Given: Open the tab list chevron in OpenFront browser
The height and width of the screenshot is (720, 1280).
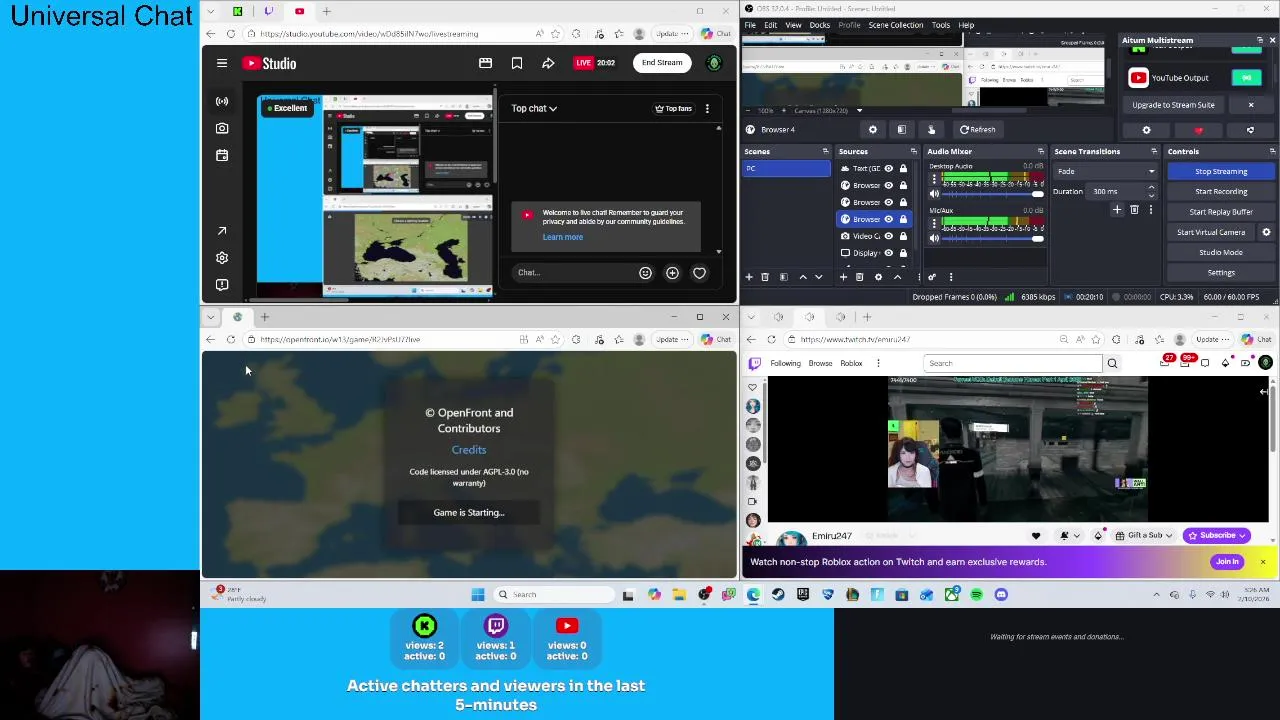Looking at the screenshot, I should pos(210,317).
